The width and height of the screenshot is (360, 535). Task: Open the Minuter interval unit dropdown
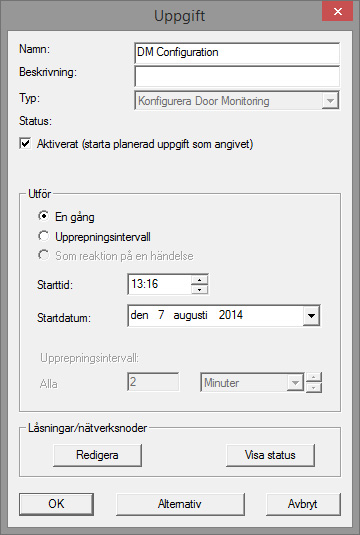click(252, 382)
